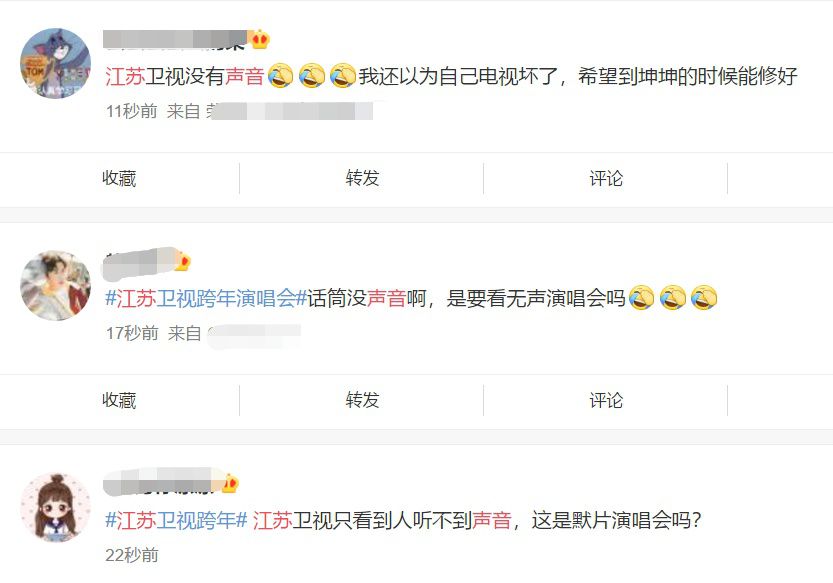
Task: Open the 17秒前 timestamp link
Action: point(132,333)
